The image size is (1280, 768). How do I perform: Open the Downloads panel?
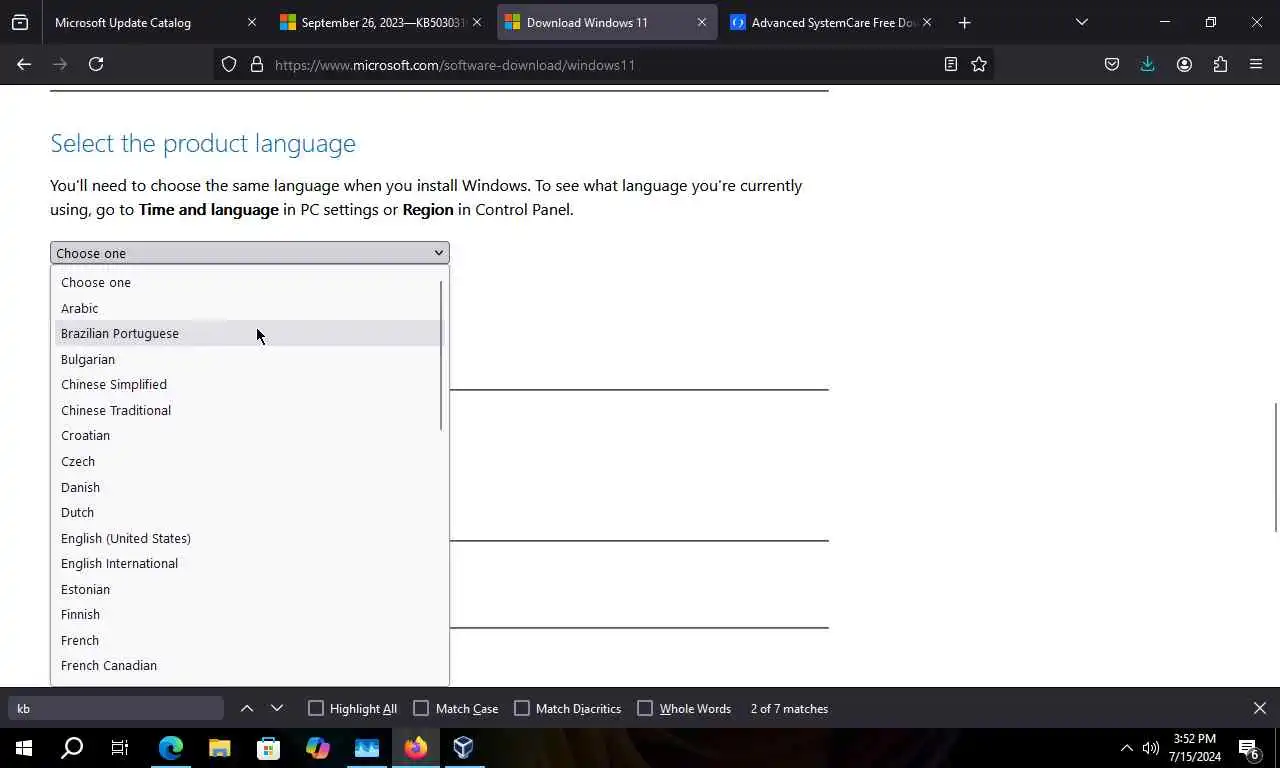(x=1148, y=64)
